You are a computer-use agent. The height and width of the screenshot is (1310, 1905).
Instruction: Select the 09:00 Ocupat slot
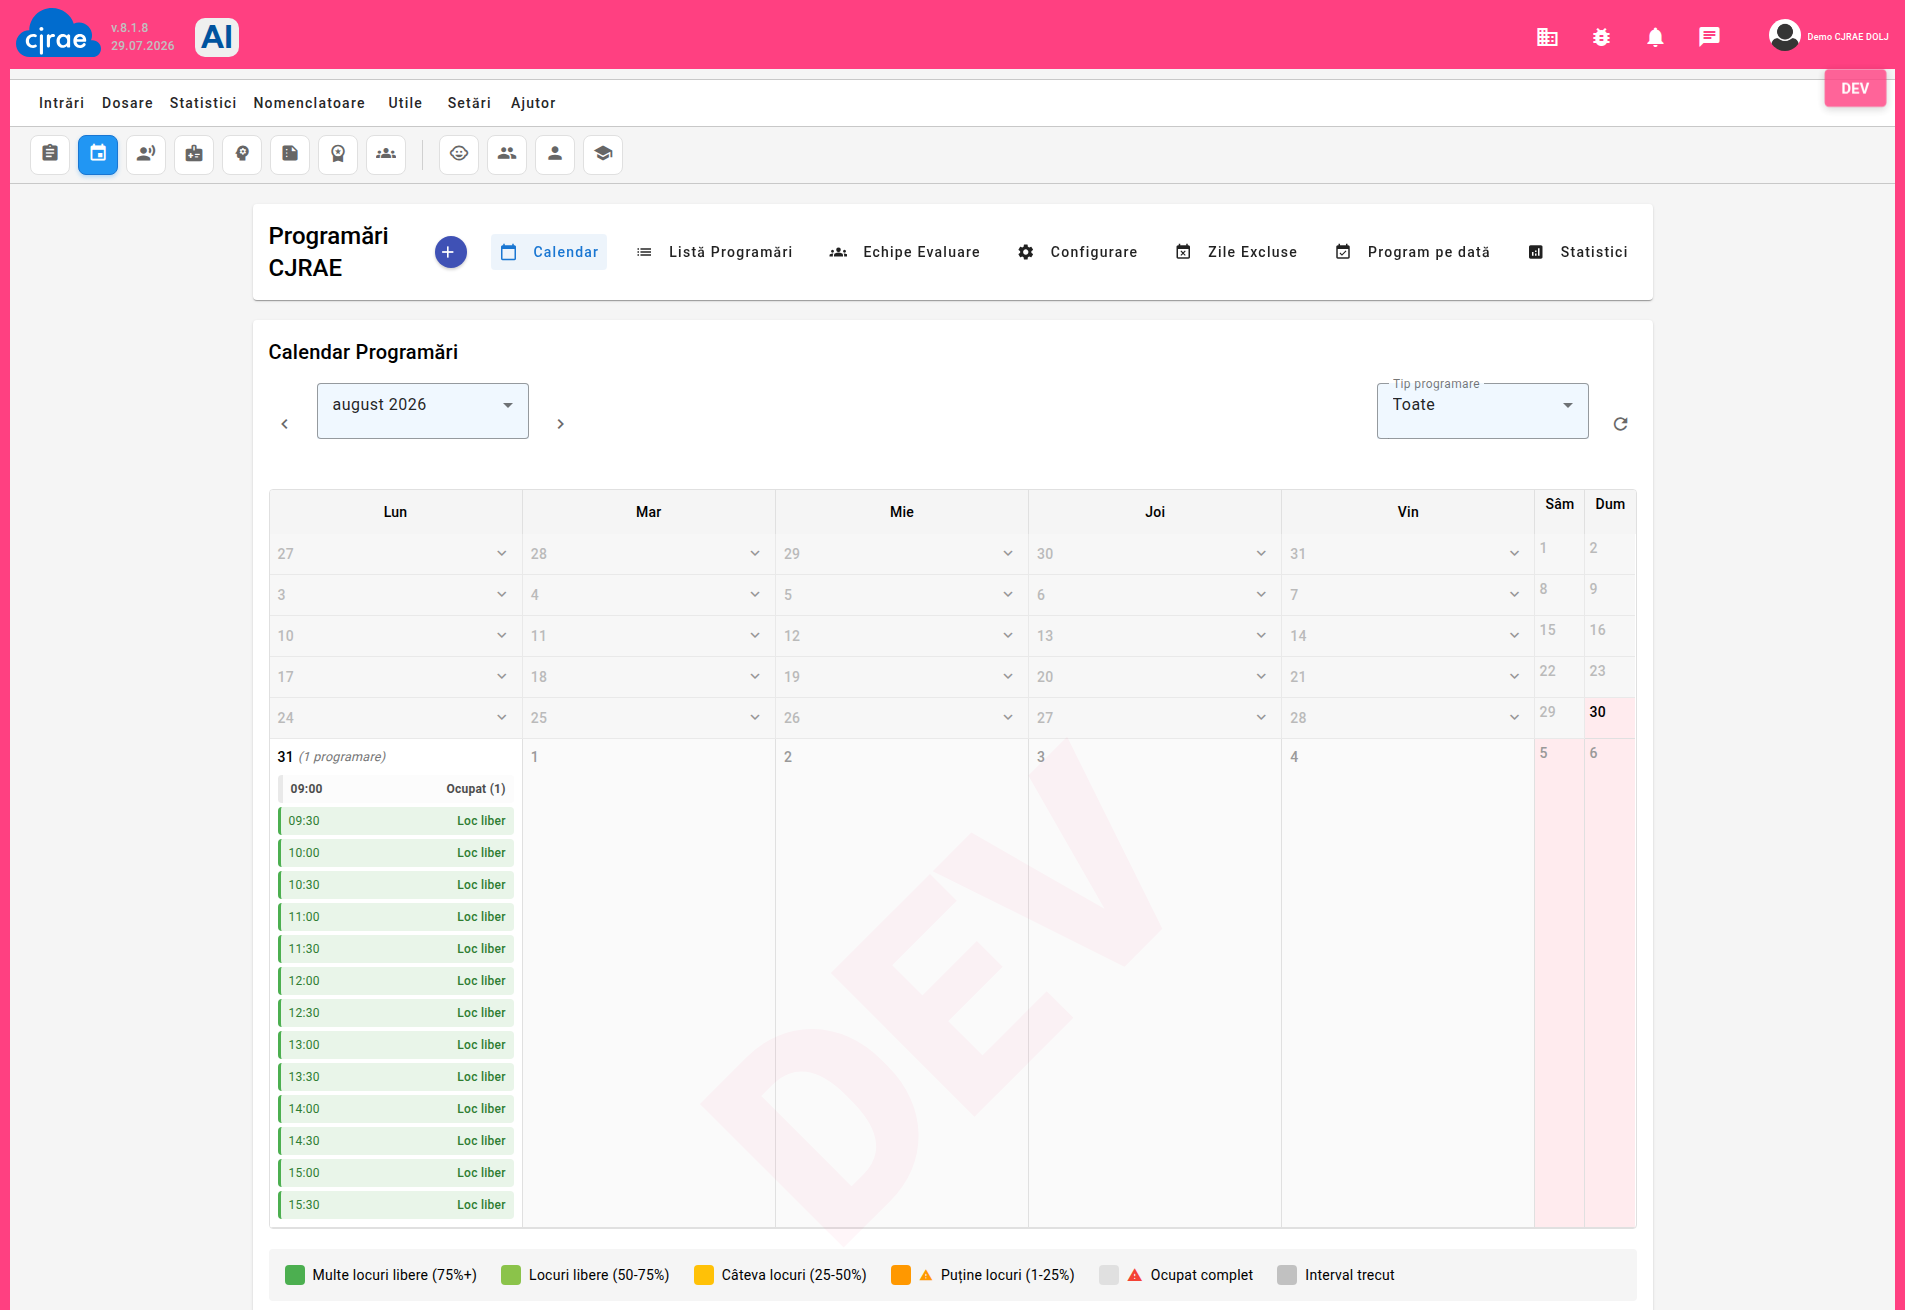coord(396,789)
